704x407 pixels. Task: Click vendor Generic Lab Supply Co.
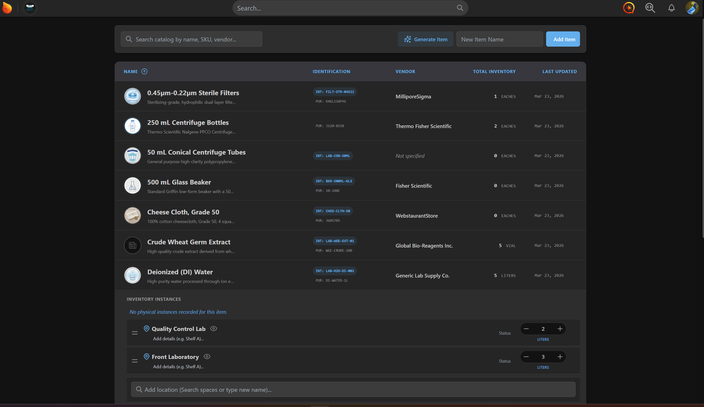click(x=422, y=275)
